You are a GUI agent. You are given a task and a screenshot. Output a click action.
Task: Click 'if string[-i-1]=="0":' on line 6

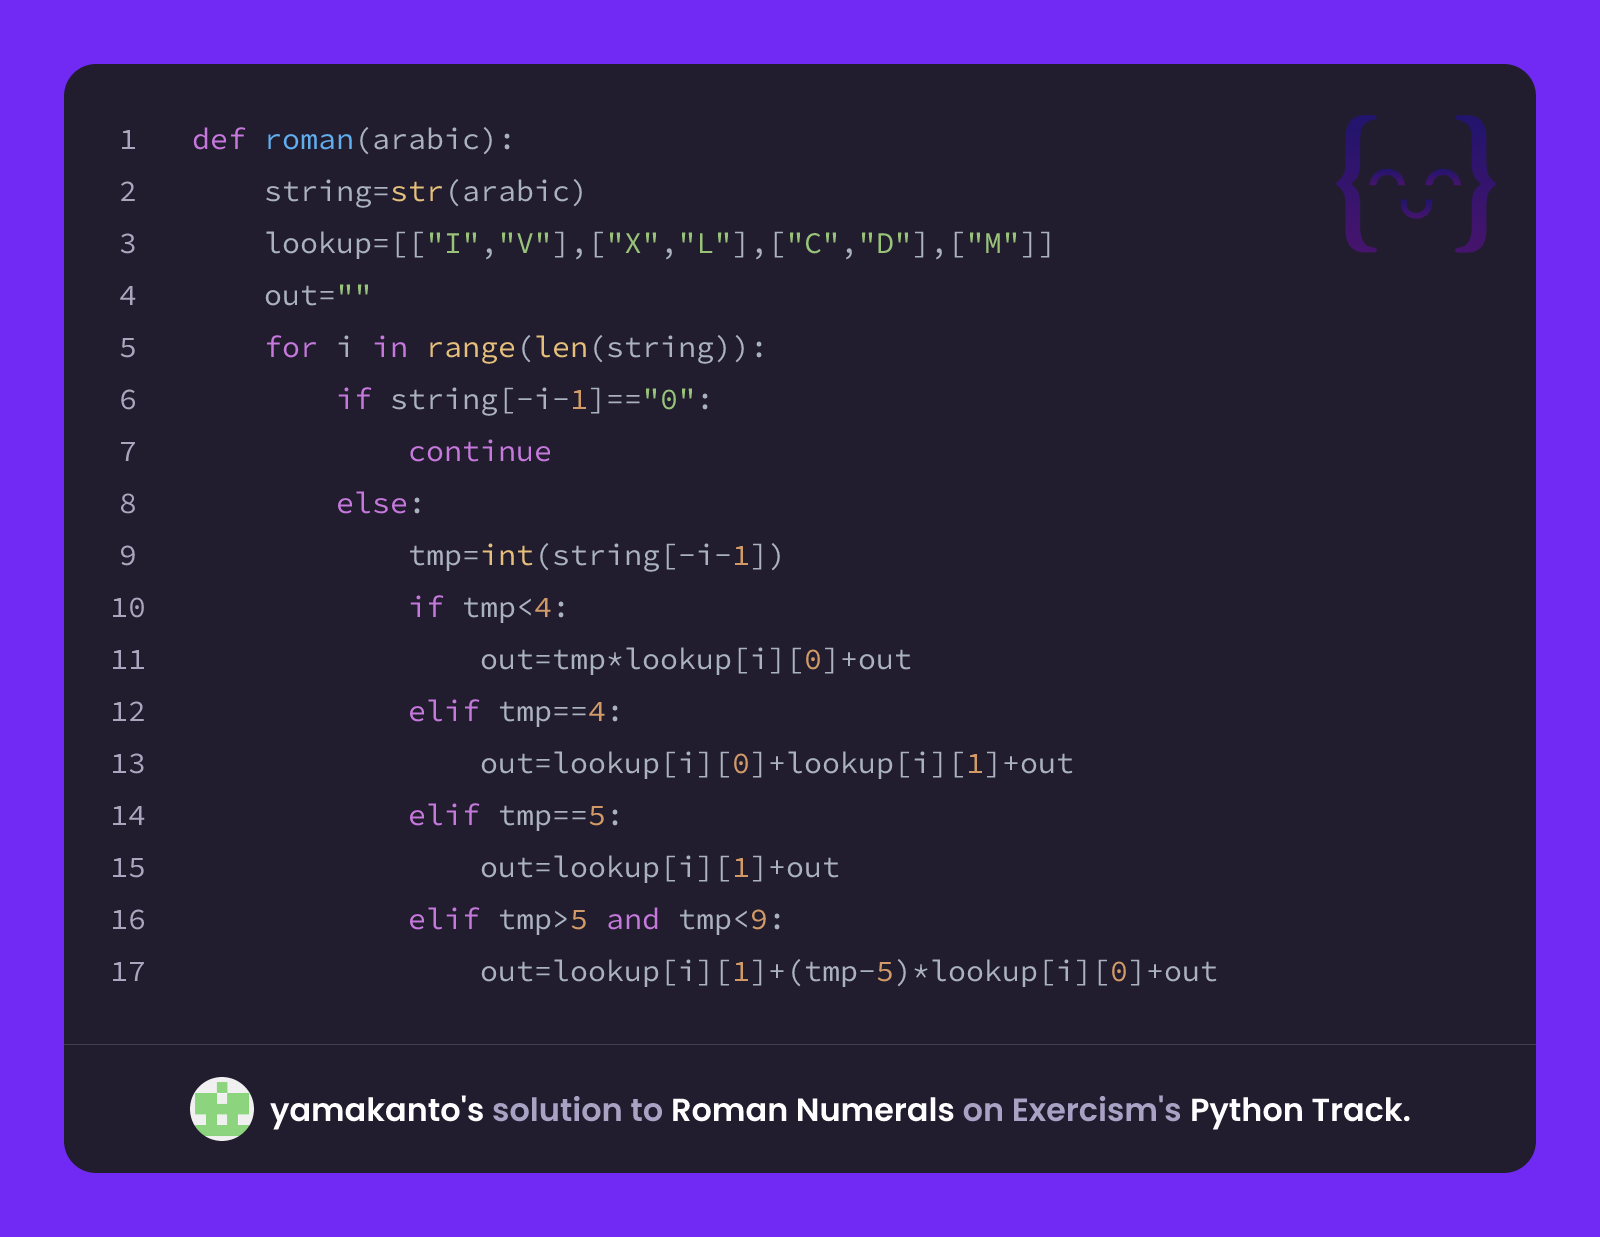pyautogui.click(x=525, y=399)
